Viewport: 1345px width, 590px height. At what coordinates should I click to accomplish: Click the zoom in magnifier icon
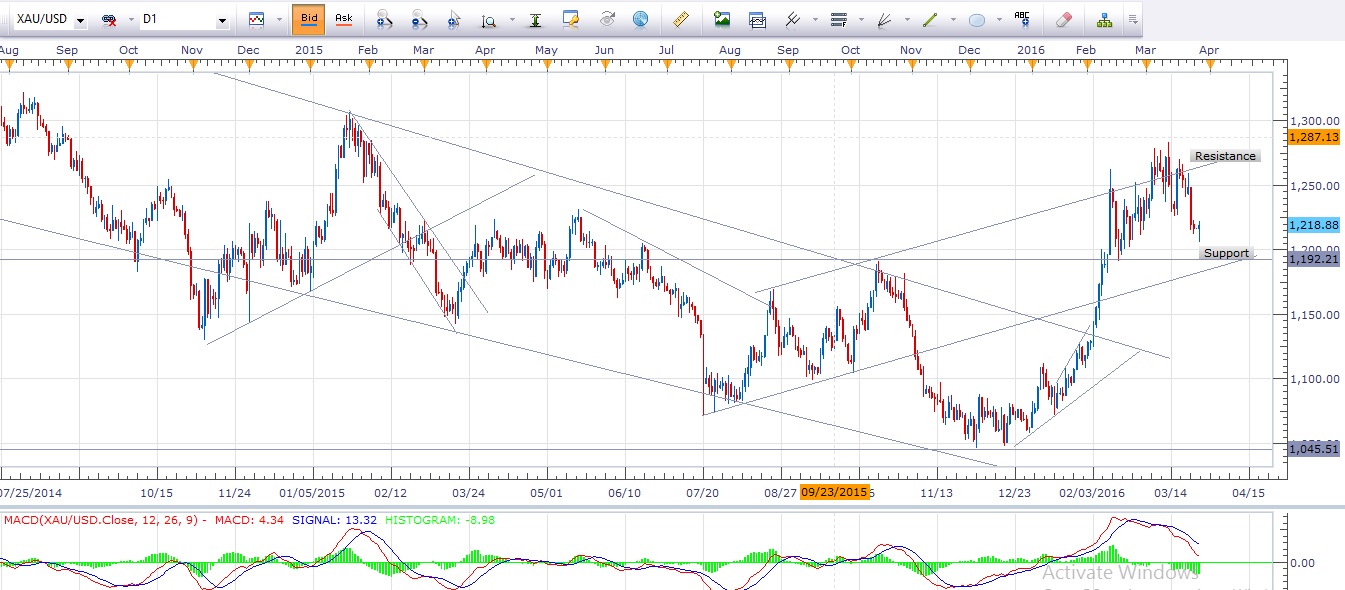click(x=382, y=19)
